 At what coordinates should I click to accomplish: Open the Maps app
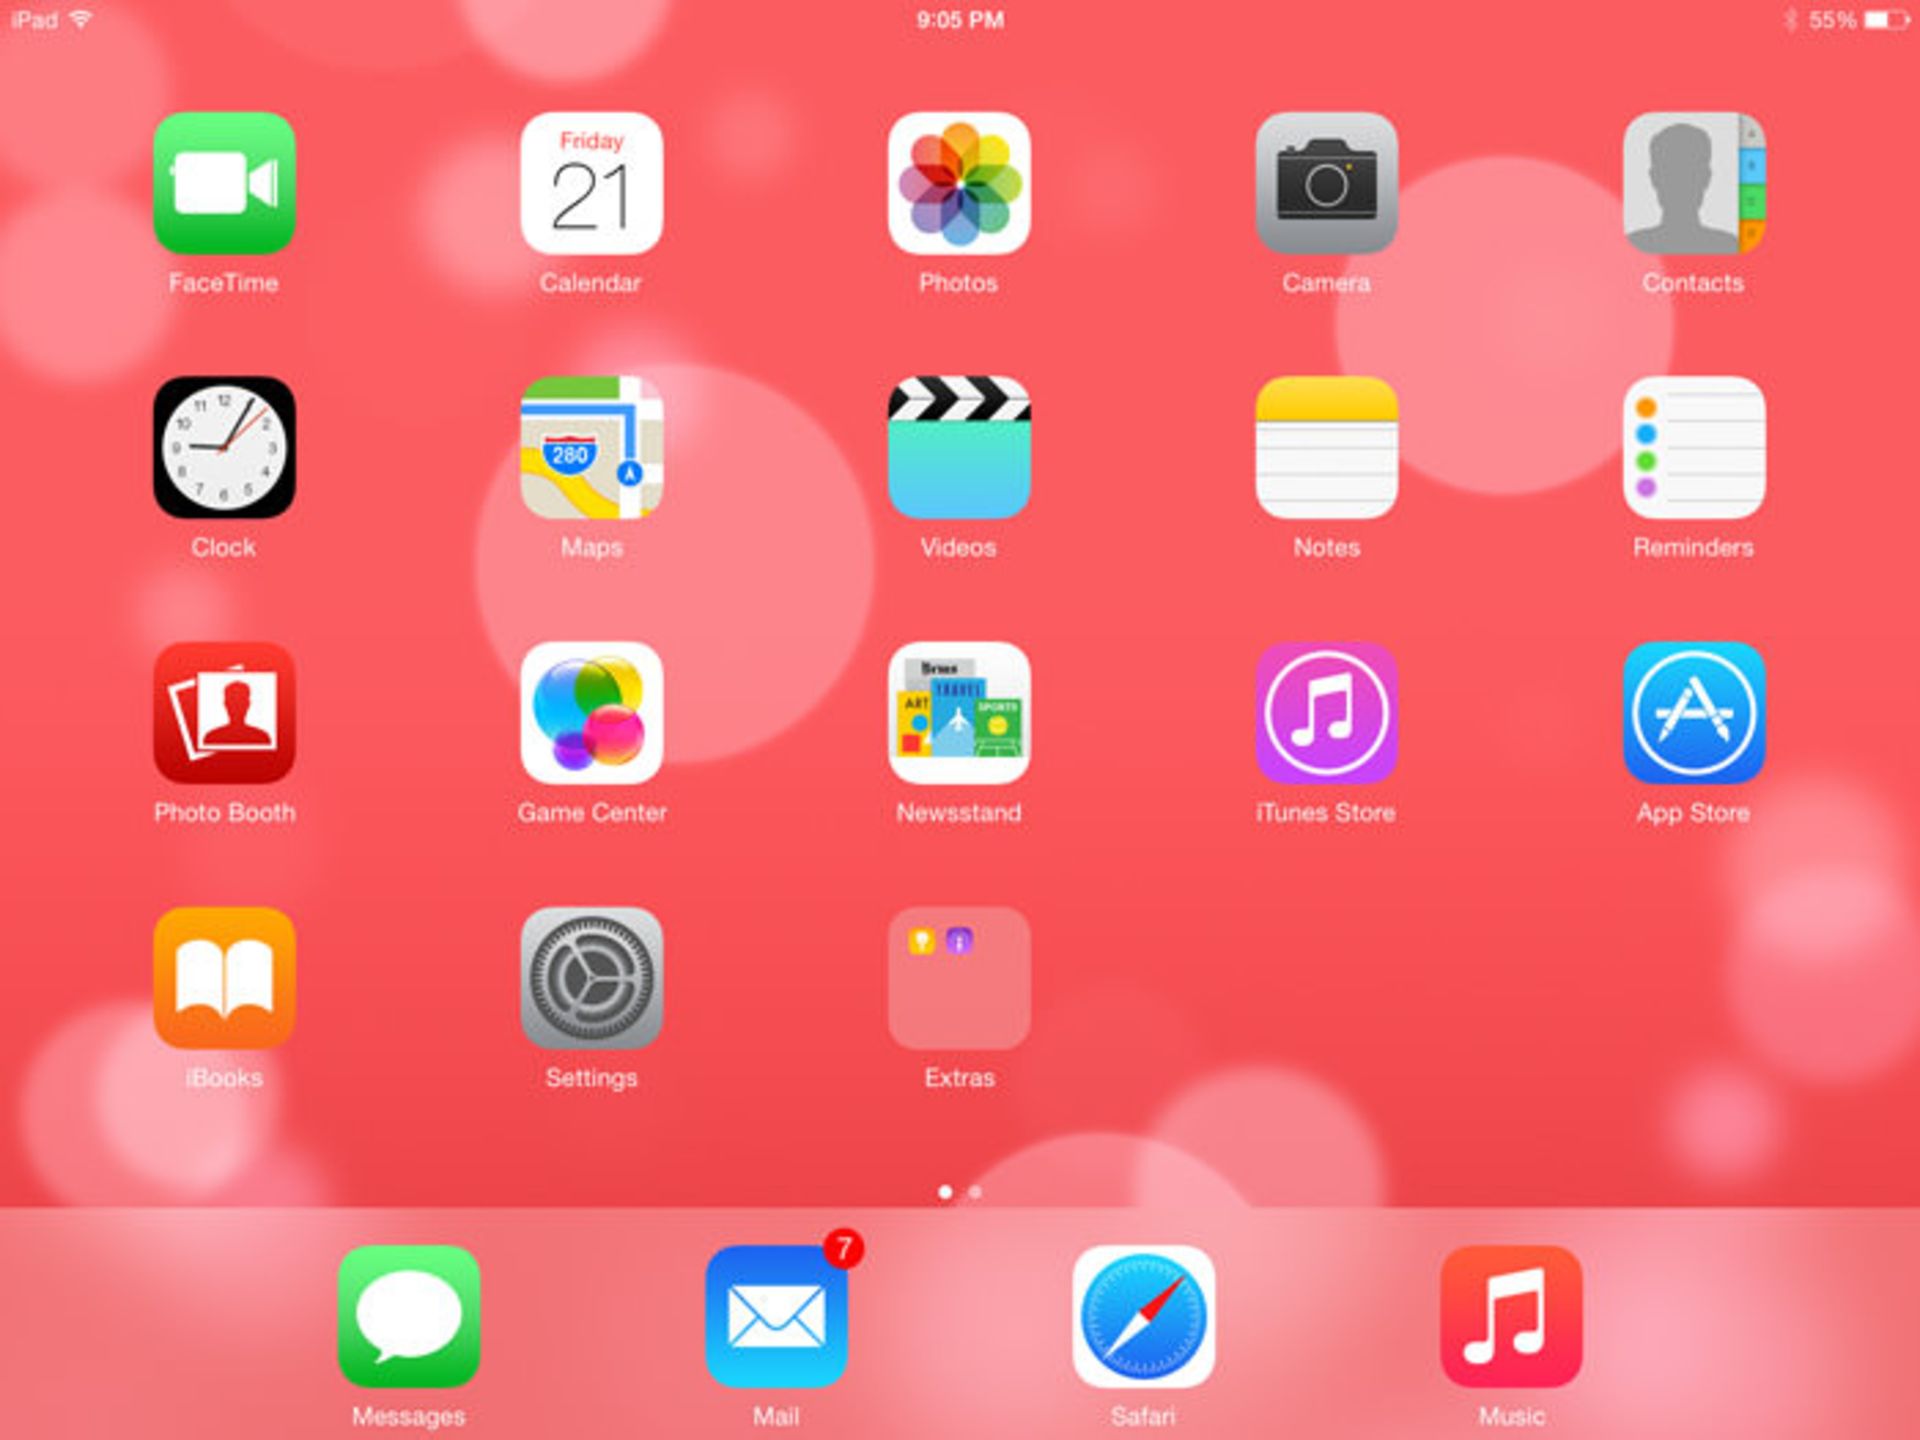(591, 447)
